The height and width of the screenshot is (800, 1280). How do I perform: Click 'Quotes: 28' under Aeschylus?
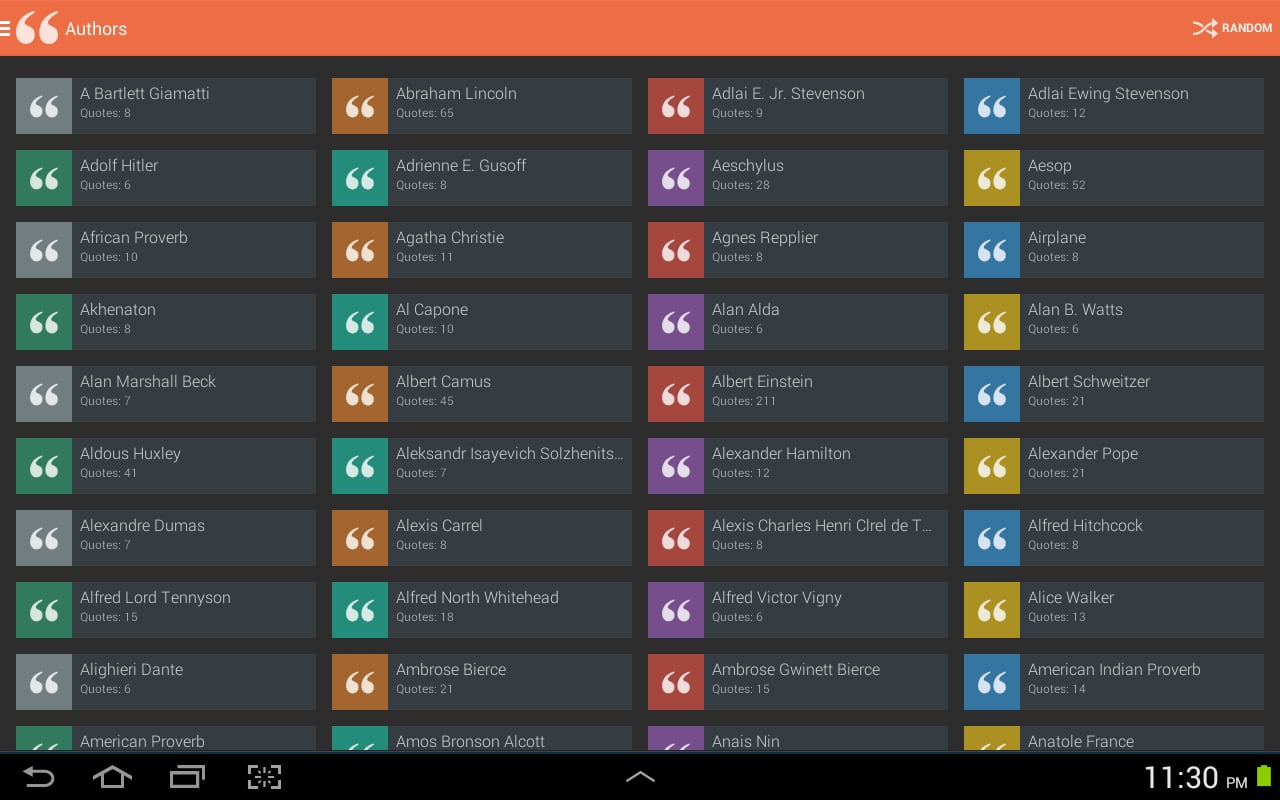(741, 185)
